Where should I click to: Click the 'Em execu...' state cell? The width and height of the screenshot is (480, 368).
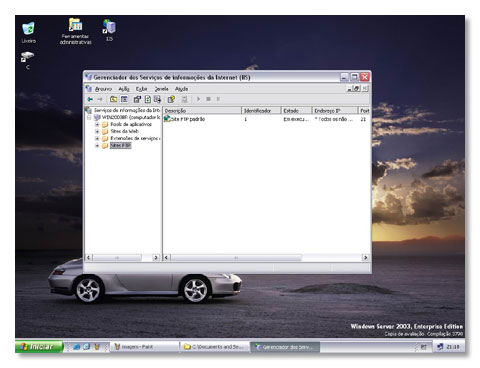[x=296, y=119]
